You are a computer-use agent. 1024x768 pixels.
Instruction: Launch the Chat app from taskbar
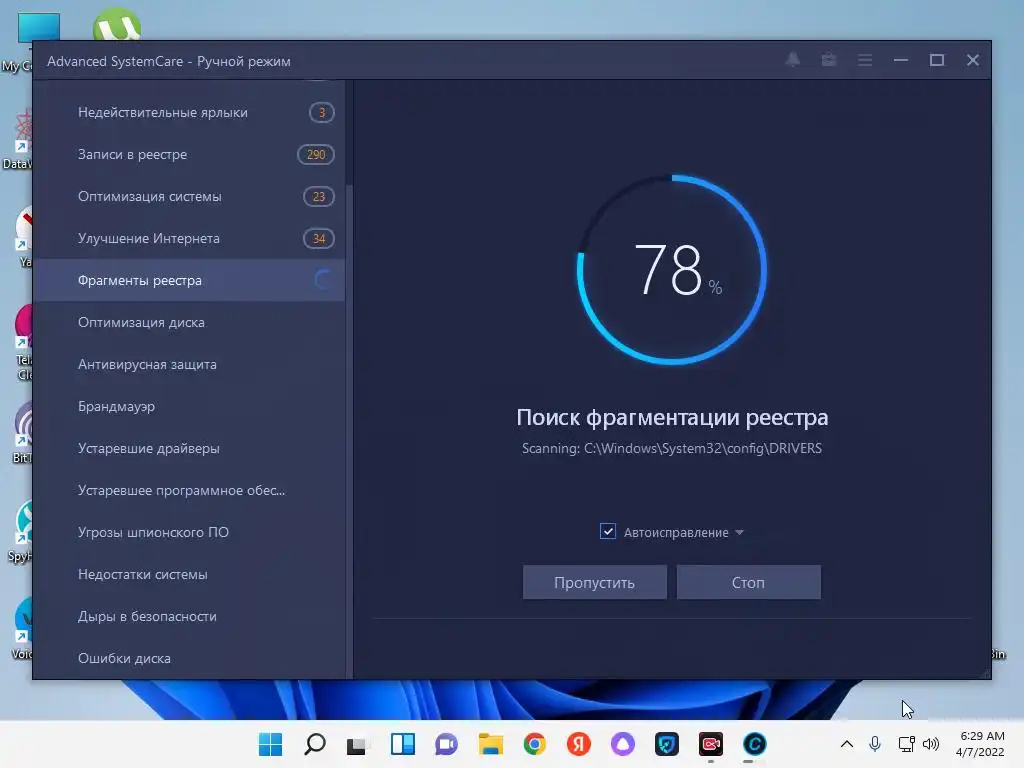tap(446, 744)
